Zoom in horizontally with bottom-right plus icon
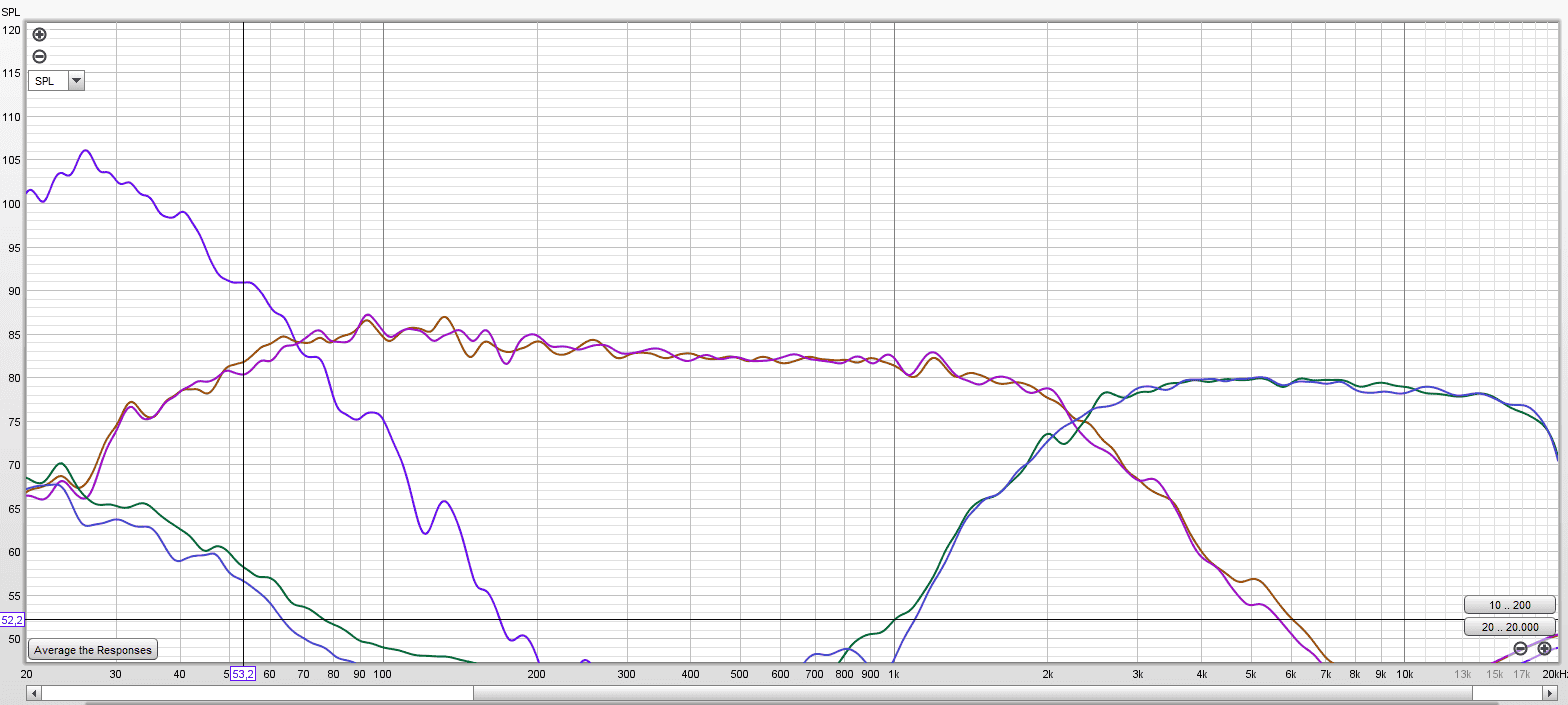Screen dimensions: 1568x705 click(x=1544, y=649)
